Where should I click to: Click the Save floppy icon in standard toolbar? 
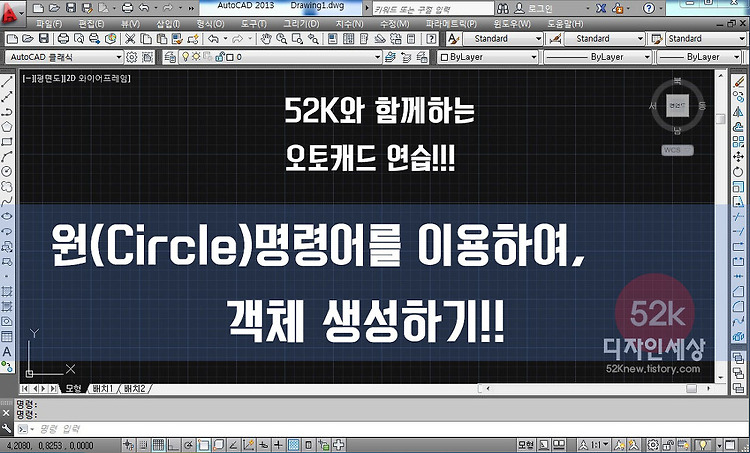click(x=44, y=39)
